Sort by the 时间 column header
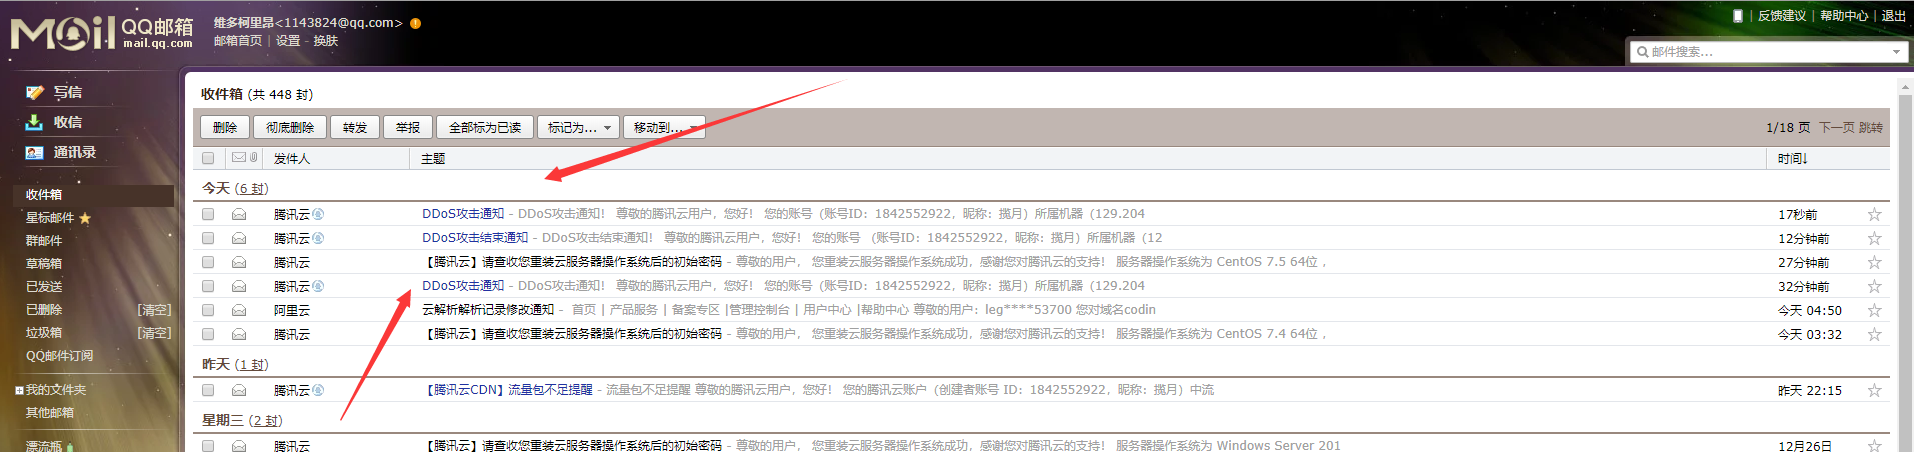 coord(1793,158)
